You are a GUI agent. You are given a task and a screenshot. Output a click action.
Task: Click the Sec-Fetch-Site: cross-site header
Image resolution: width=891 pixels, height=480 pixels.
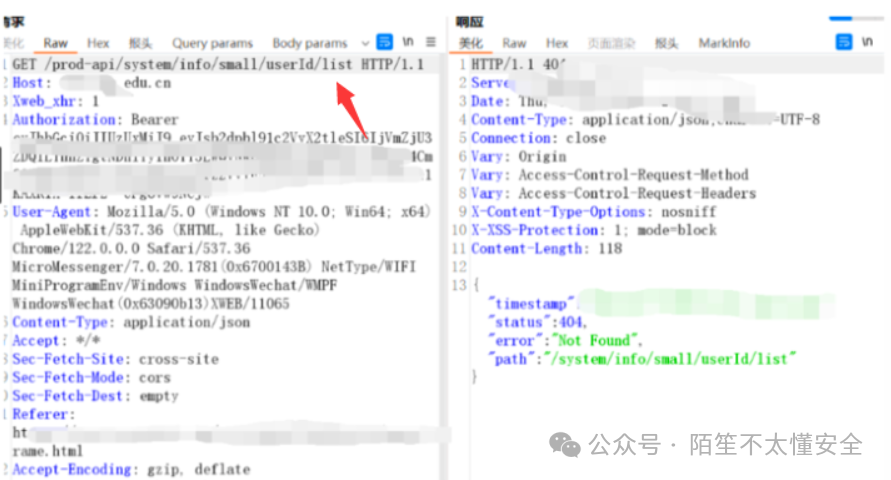click(x=115, y=359)
